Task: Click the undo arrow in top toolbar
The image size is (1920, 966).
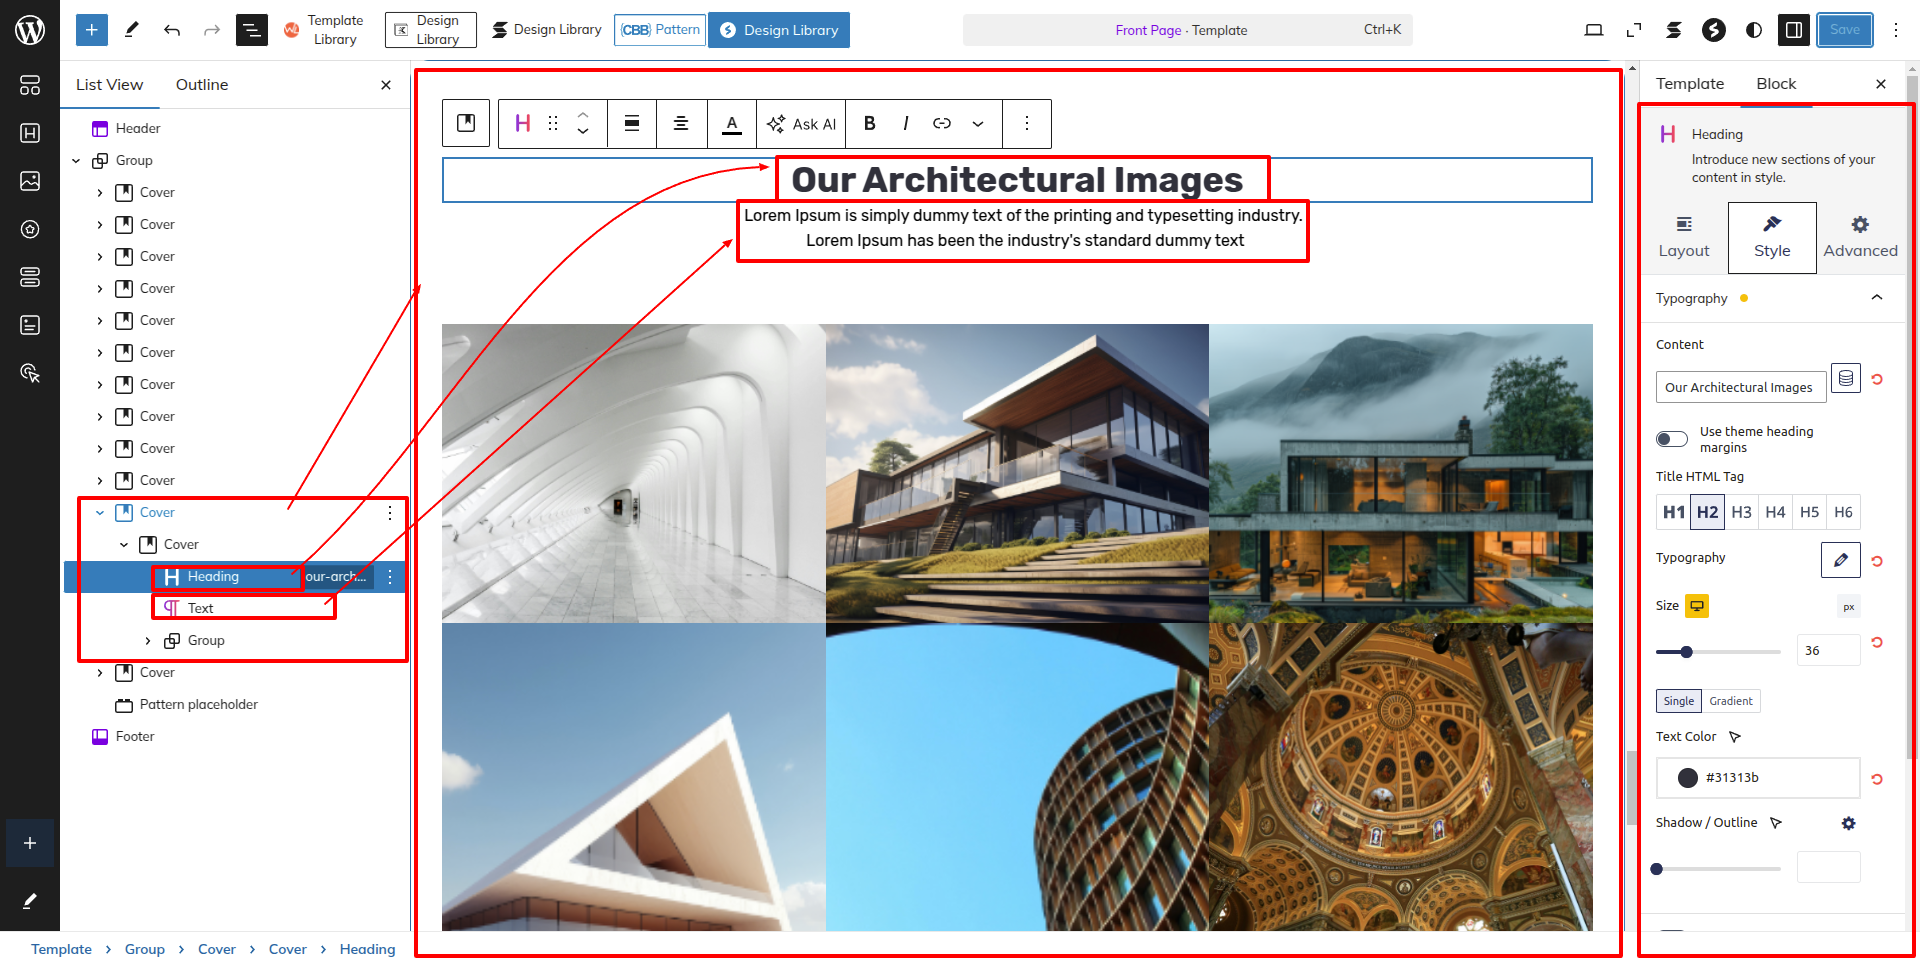Action: pos(172,30)
